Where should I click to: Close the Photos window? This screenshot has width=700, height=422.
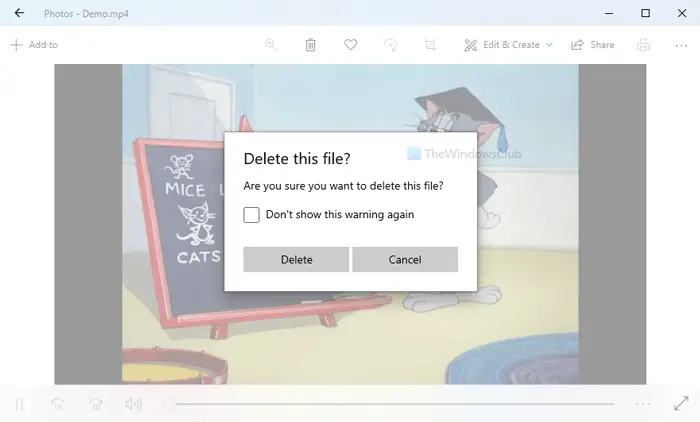[x=682, y=13]
